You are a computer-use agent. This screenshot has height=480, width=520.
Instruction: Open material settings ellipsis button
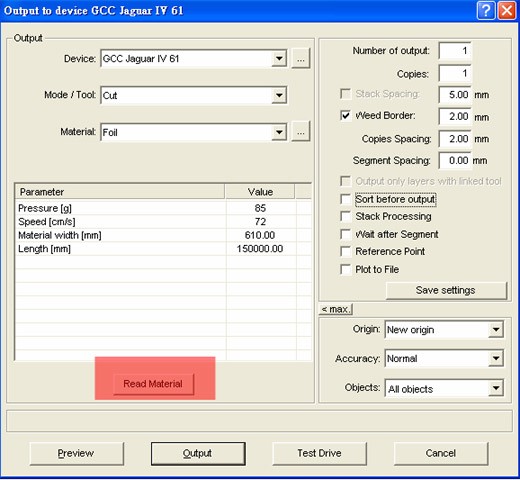coord(301,132)
